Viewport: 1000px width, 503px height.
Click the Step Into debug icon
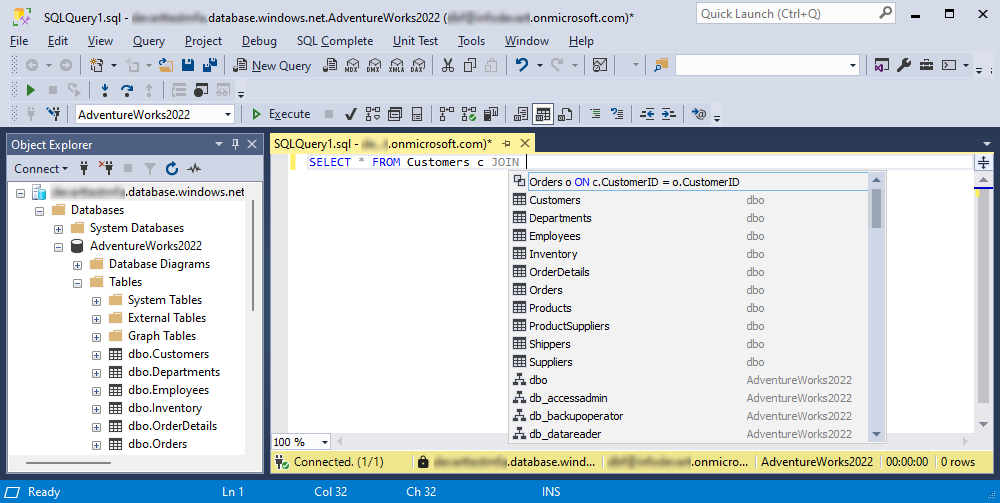click(x=105, y=90)
